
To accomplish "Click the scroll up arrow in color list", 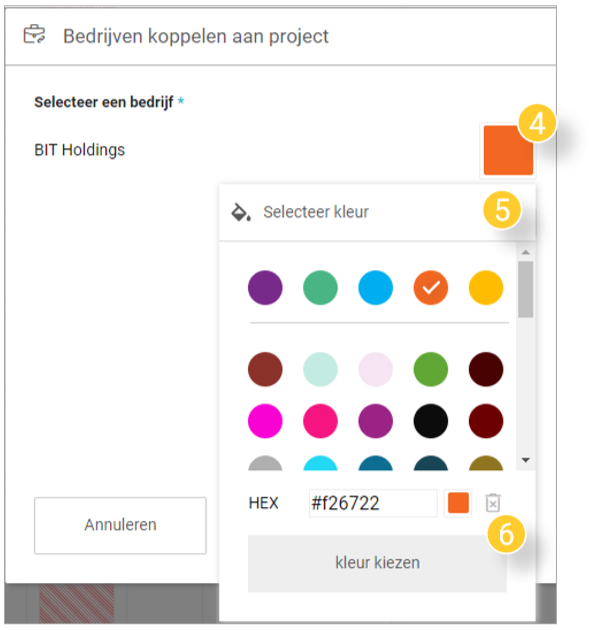I will 526,252.
